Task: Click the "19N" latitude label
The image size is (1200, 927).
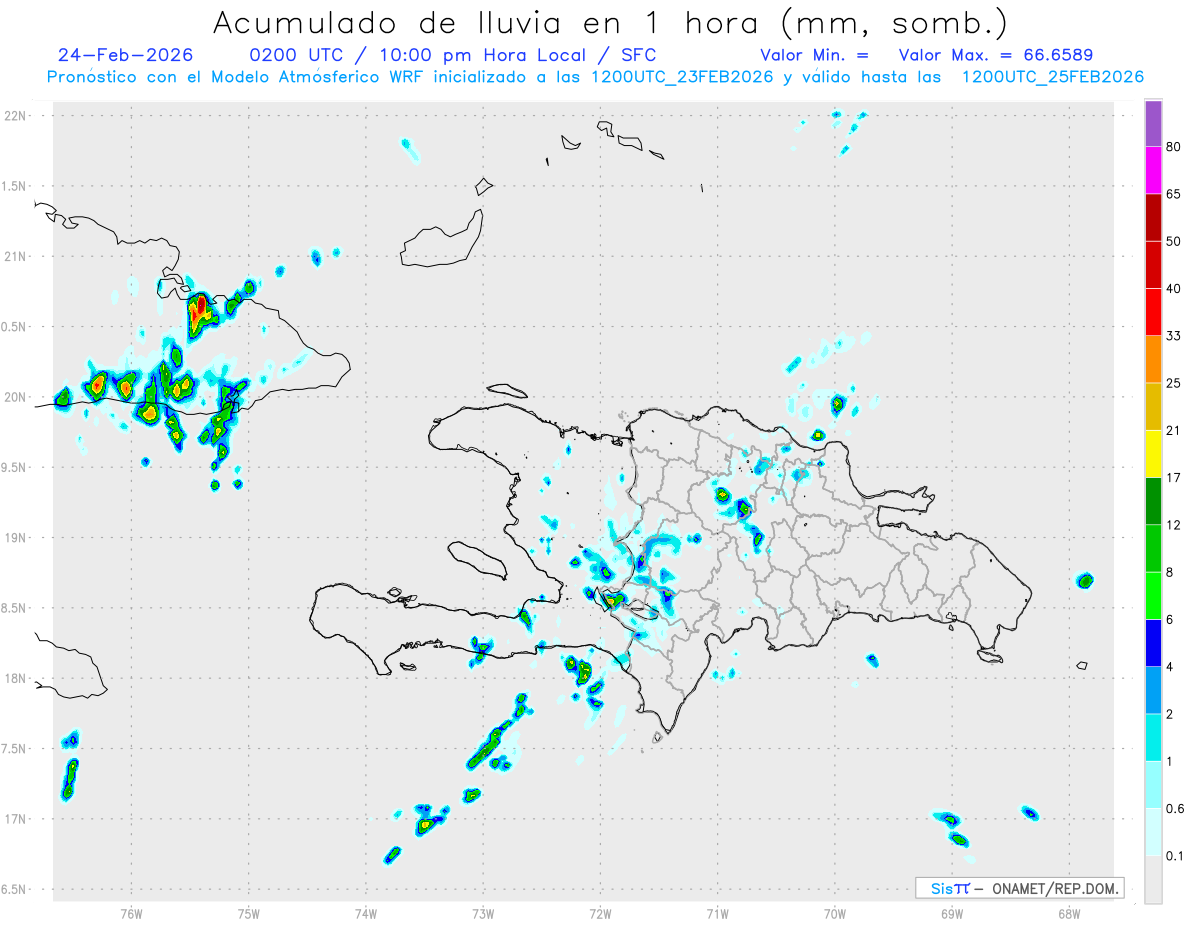Action: coord(17,538)
